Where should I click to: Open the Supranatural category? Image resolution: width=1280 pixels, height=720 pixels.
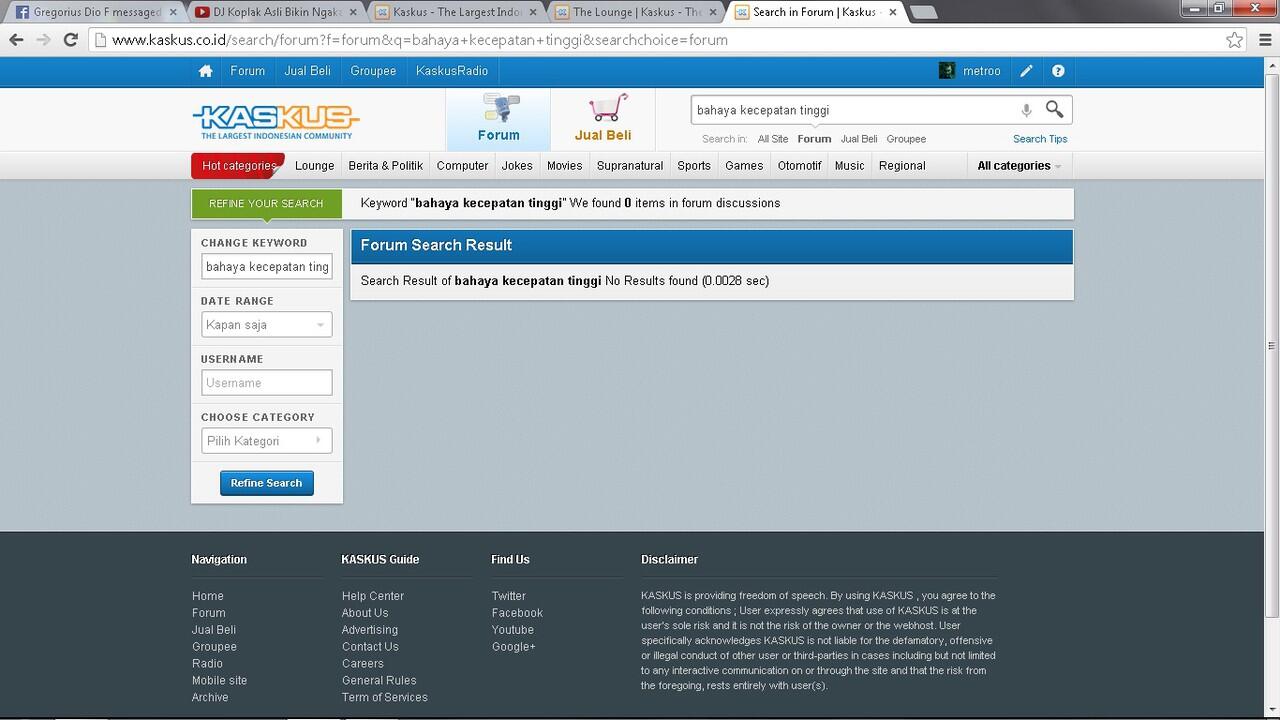(630, 166)
